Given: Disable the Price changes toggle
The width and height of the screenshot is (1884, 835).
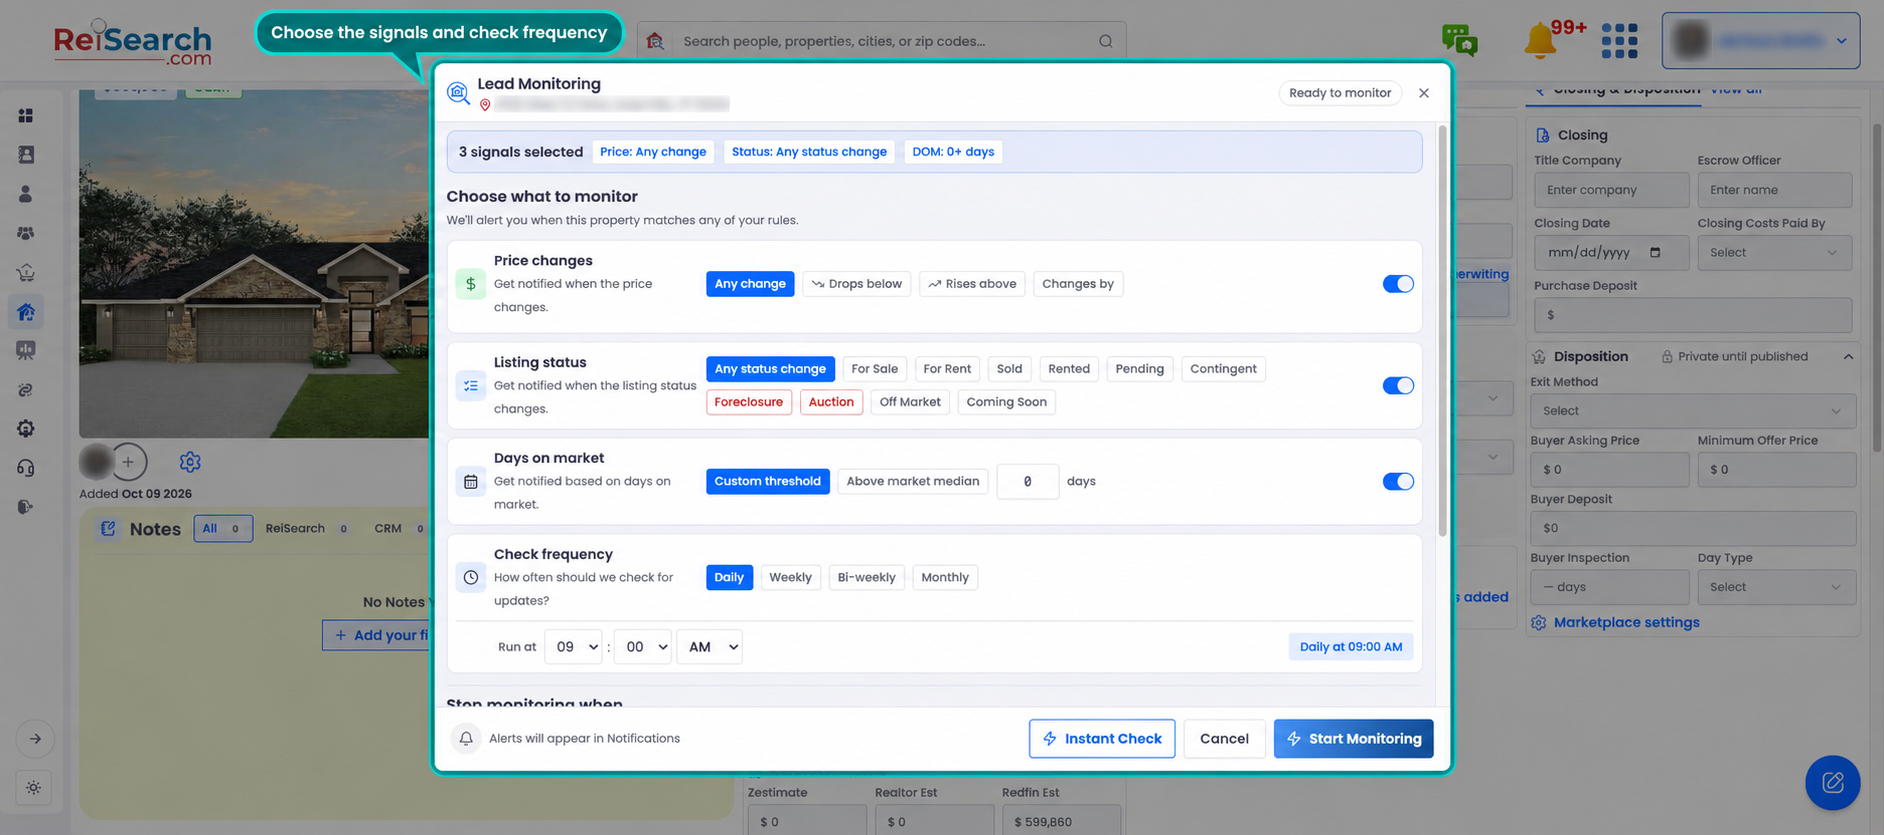Looking at the screenshot, I should click(1398, 284).
